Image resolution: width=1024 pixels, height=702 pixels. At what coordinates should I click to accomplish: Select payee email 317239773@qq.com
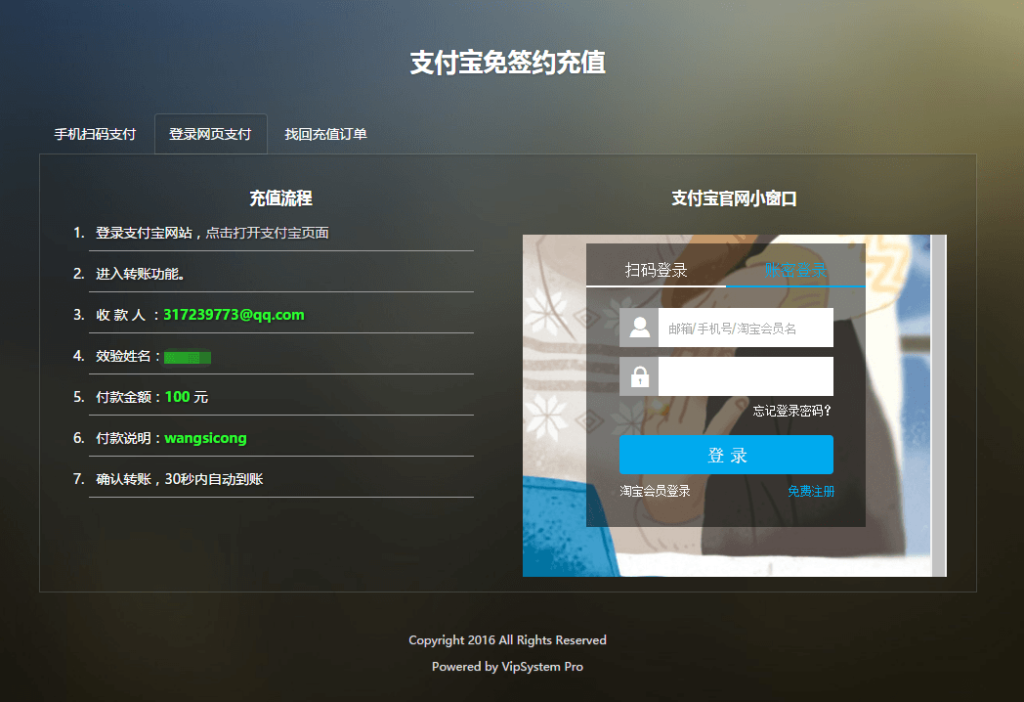coord(234,315)
